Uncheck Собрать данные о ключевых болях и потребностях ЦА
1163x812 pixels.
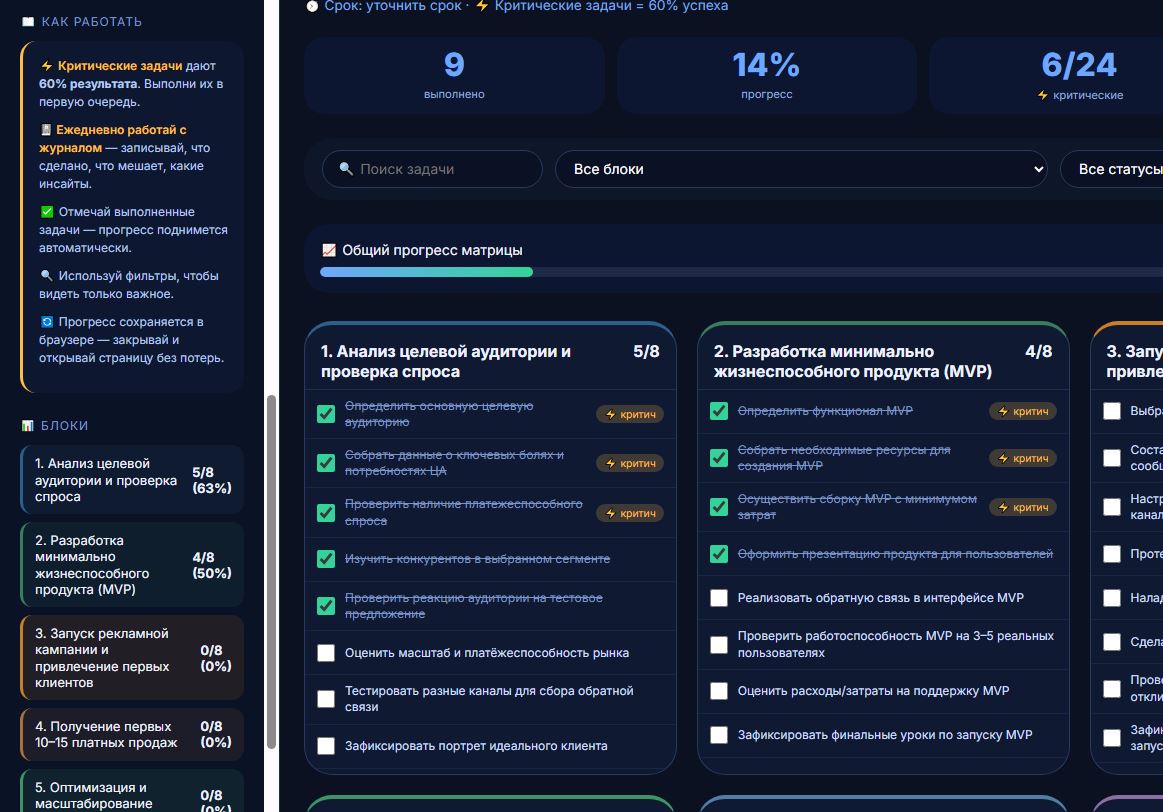326,463
